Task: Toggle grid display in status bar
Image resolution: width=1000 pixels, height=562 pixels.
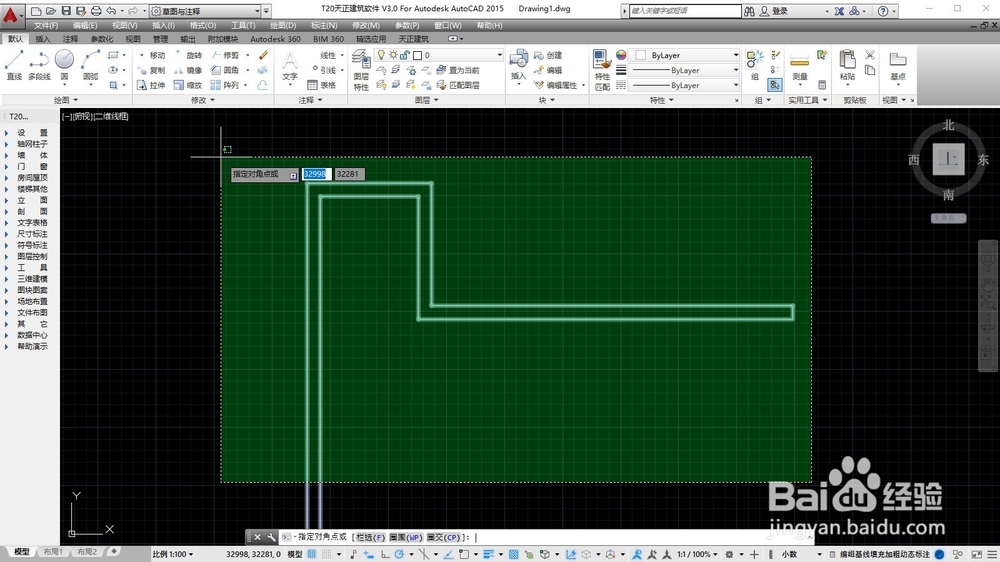Action: [x=312, y=554]
